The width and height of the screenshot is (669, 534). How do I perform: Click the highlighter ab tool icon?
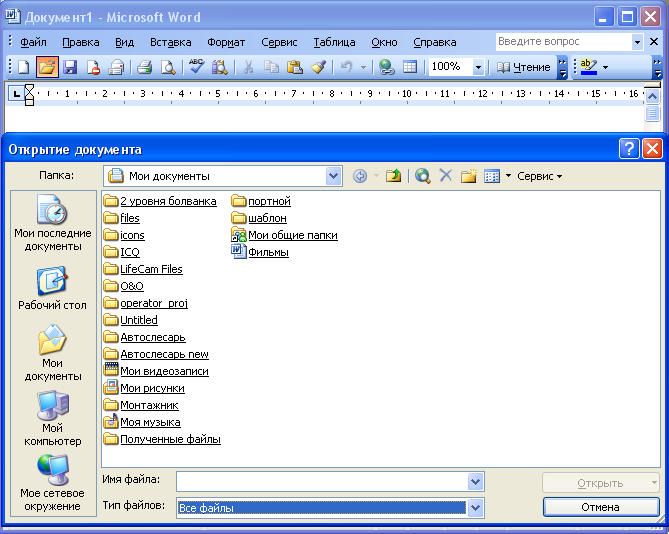coord(589,67)
